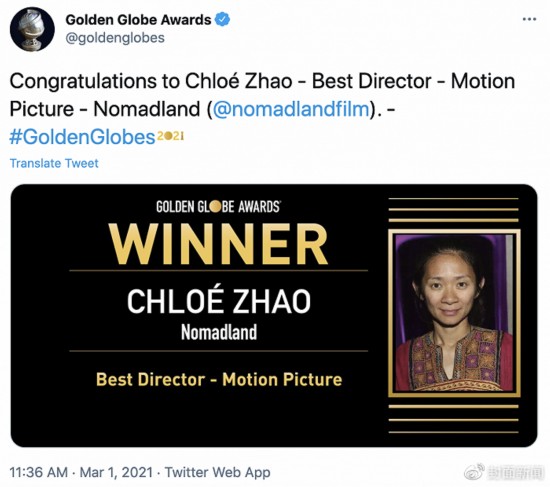Click the Mar 1, 2021 date

(116, 472)
